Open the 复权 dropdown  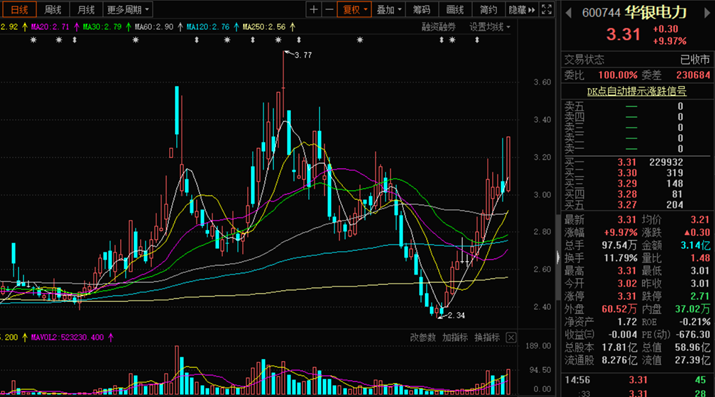pyautogui.click(x=354, y=10)
